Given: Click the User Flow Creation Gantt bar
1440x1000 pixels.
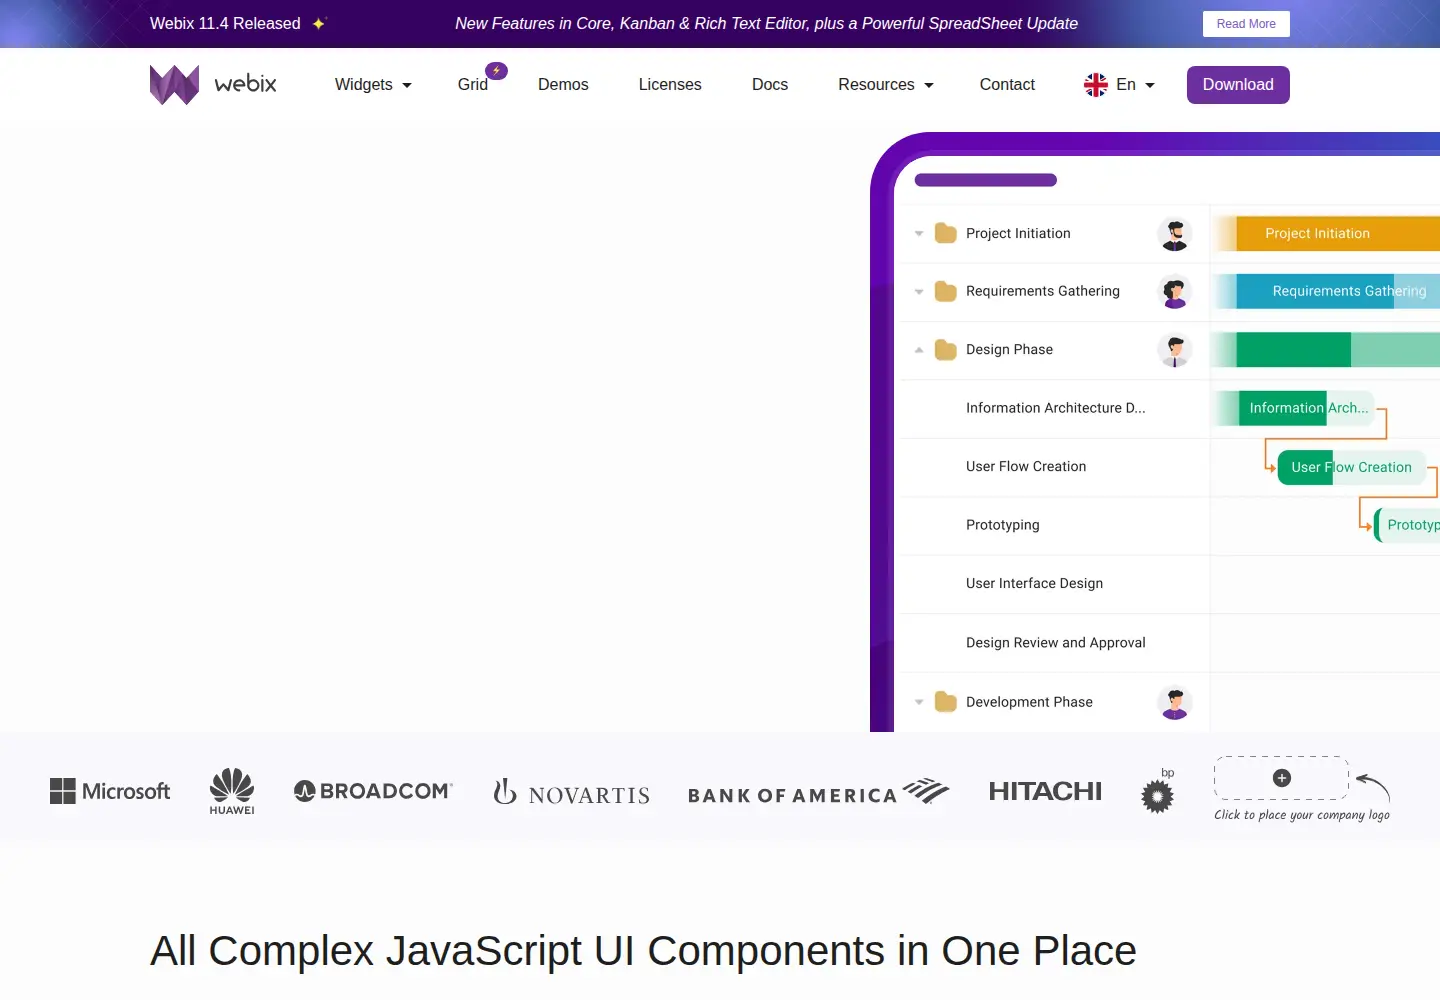Looking at the screenshot, I should click(x=1351, y=467).
